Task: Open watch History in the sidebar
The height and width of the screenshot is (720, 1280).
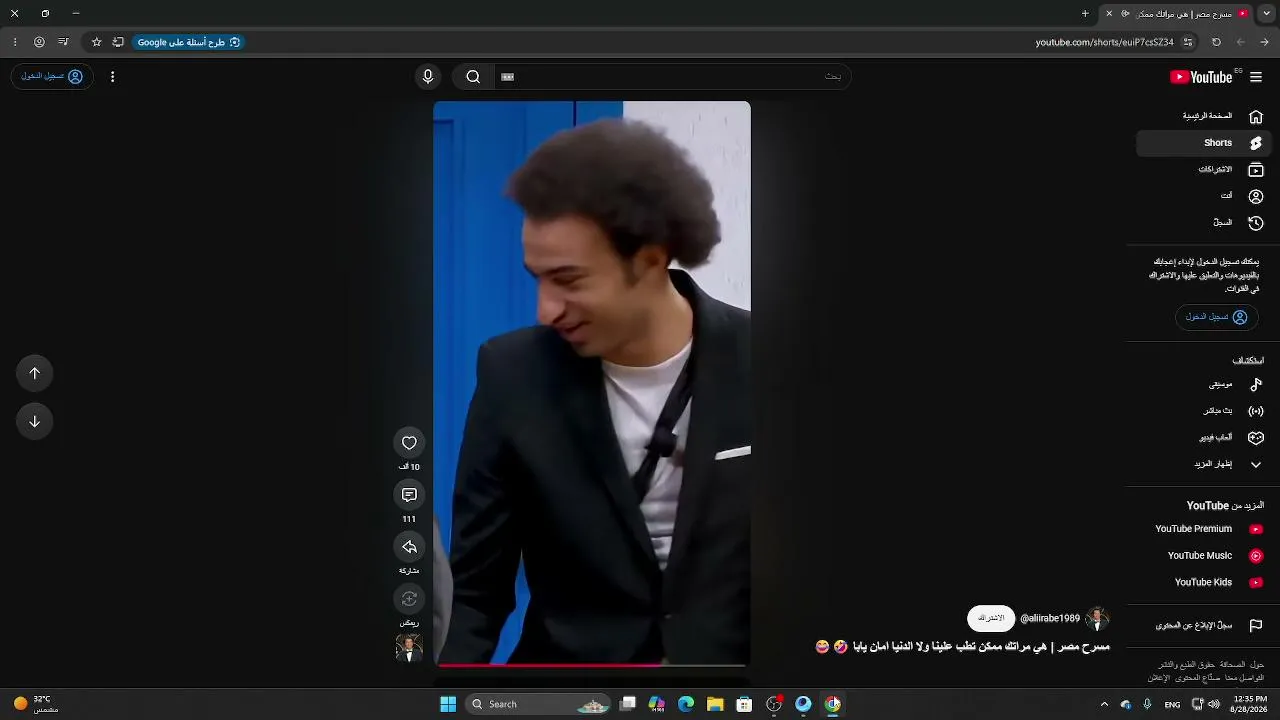Action: coord(1203,223)
